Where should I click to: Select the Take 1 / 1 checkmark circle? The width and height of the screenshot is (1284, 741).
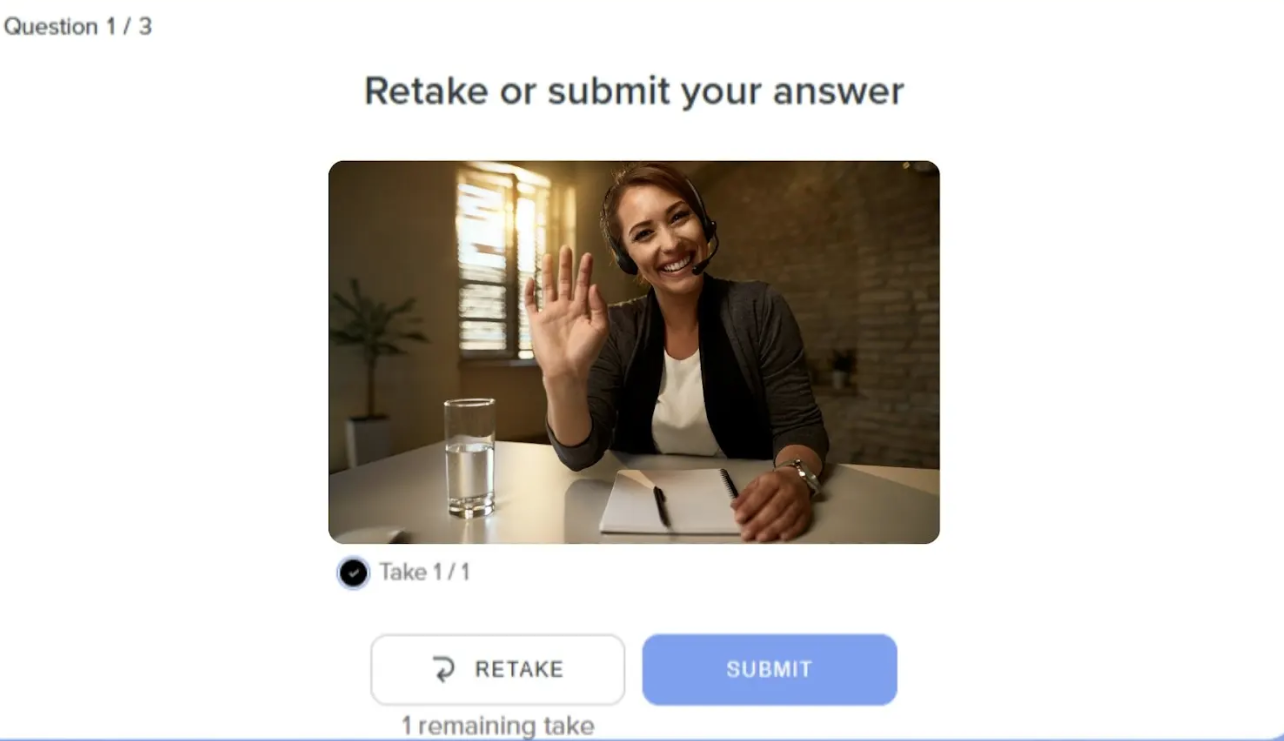coord(352,573)
